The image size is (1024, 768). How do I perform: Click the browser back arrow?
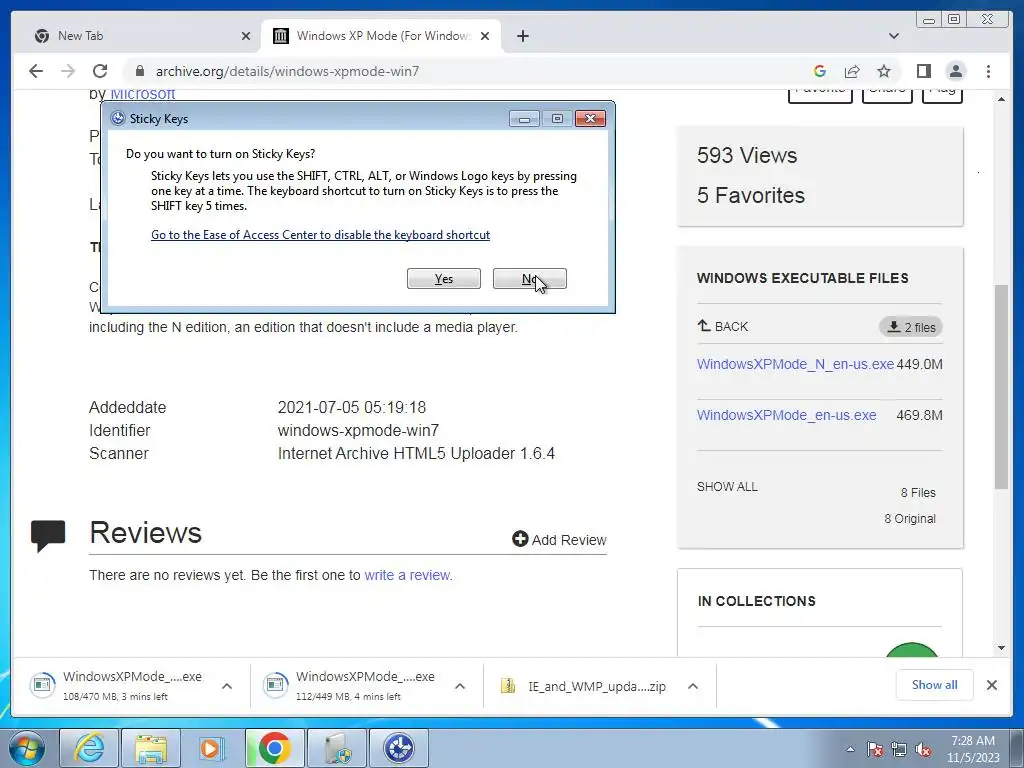pyautogui.click(x=36, y=71)
